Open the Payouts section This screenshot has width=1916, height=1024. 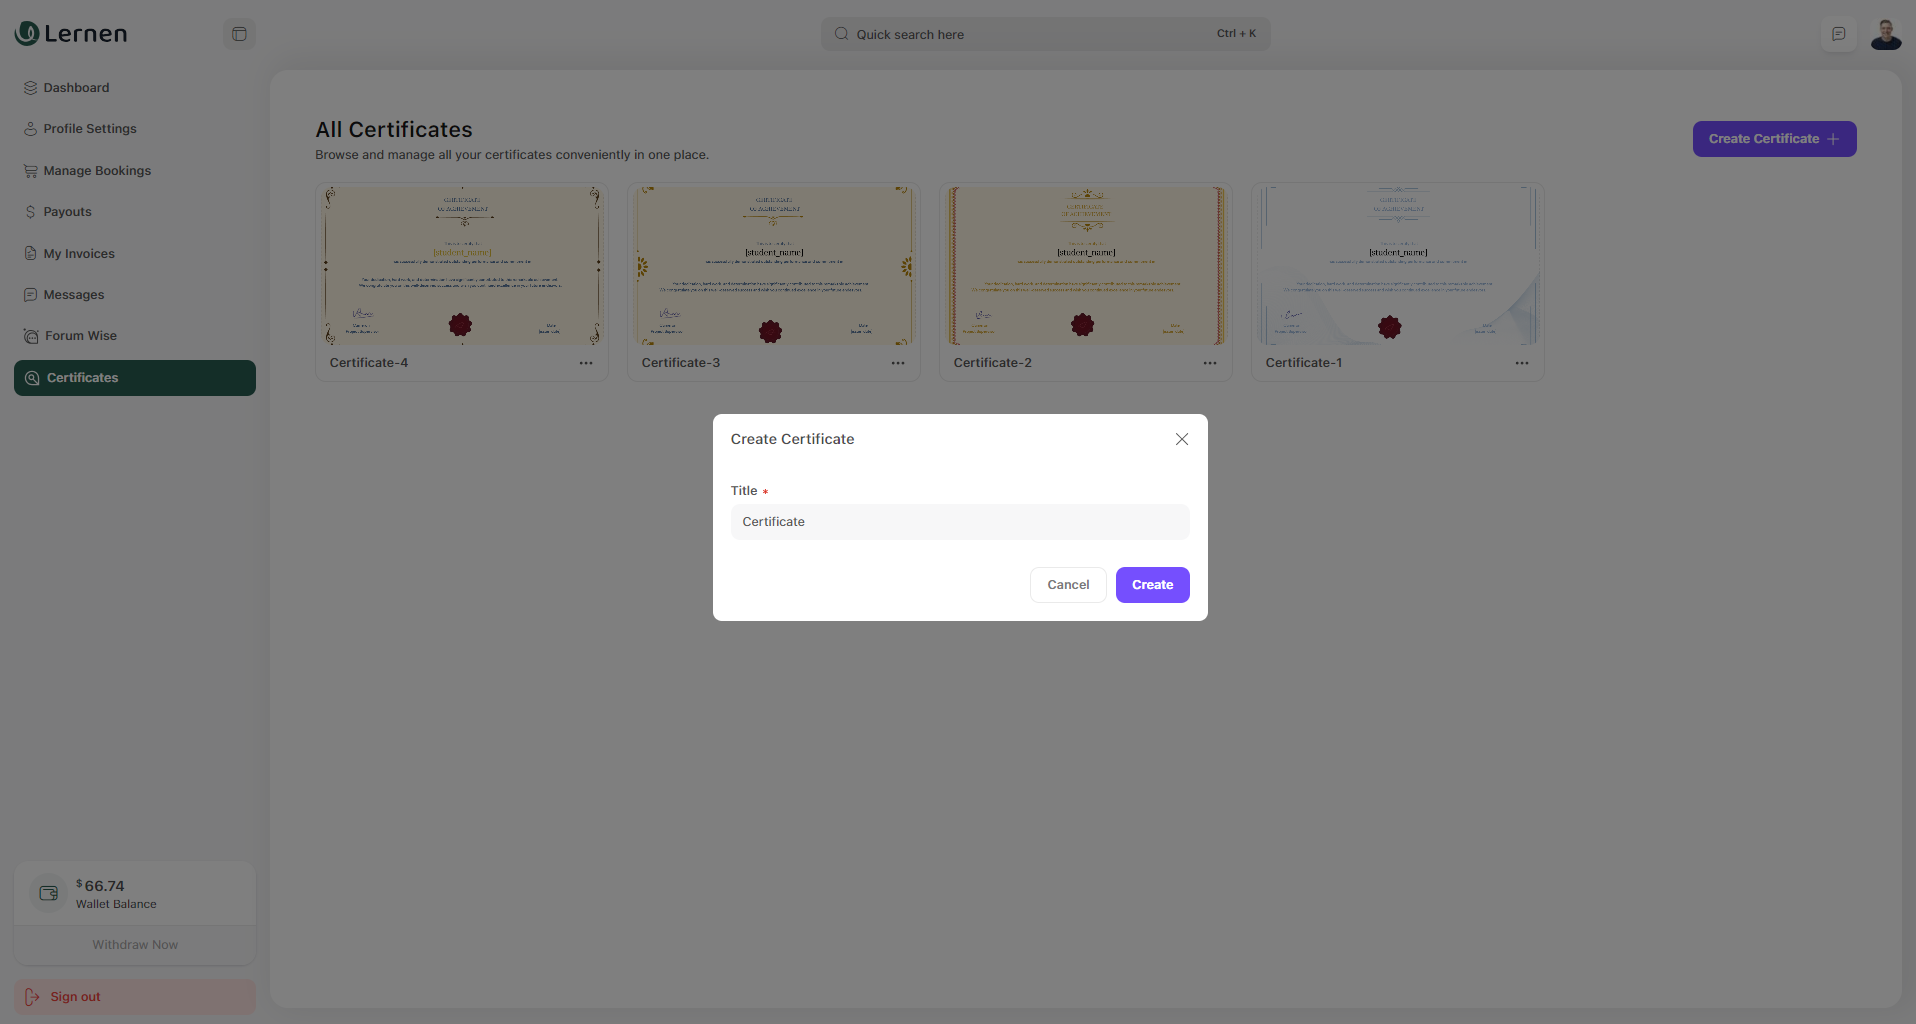tap(67, 212)
